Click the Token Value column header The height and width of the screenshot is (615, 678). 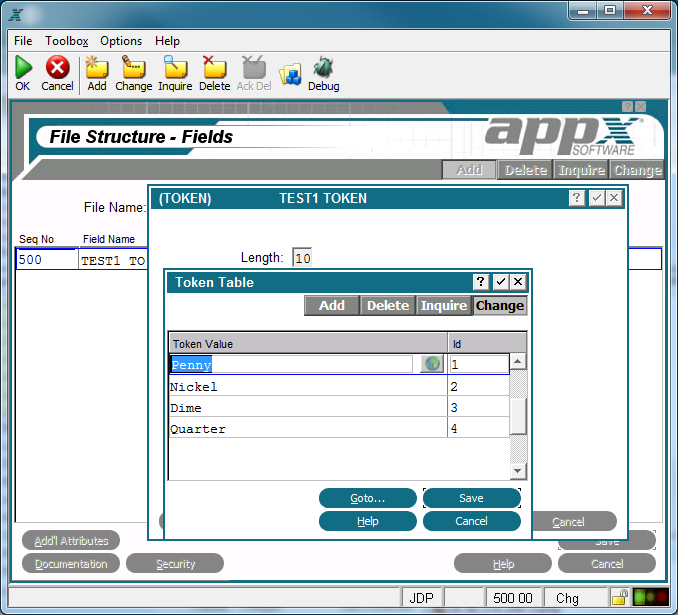click(x=308, y=343)
